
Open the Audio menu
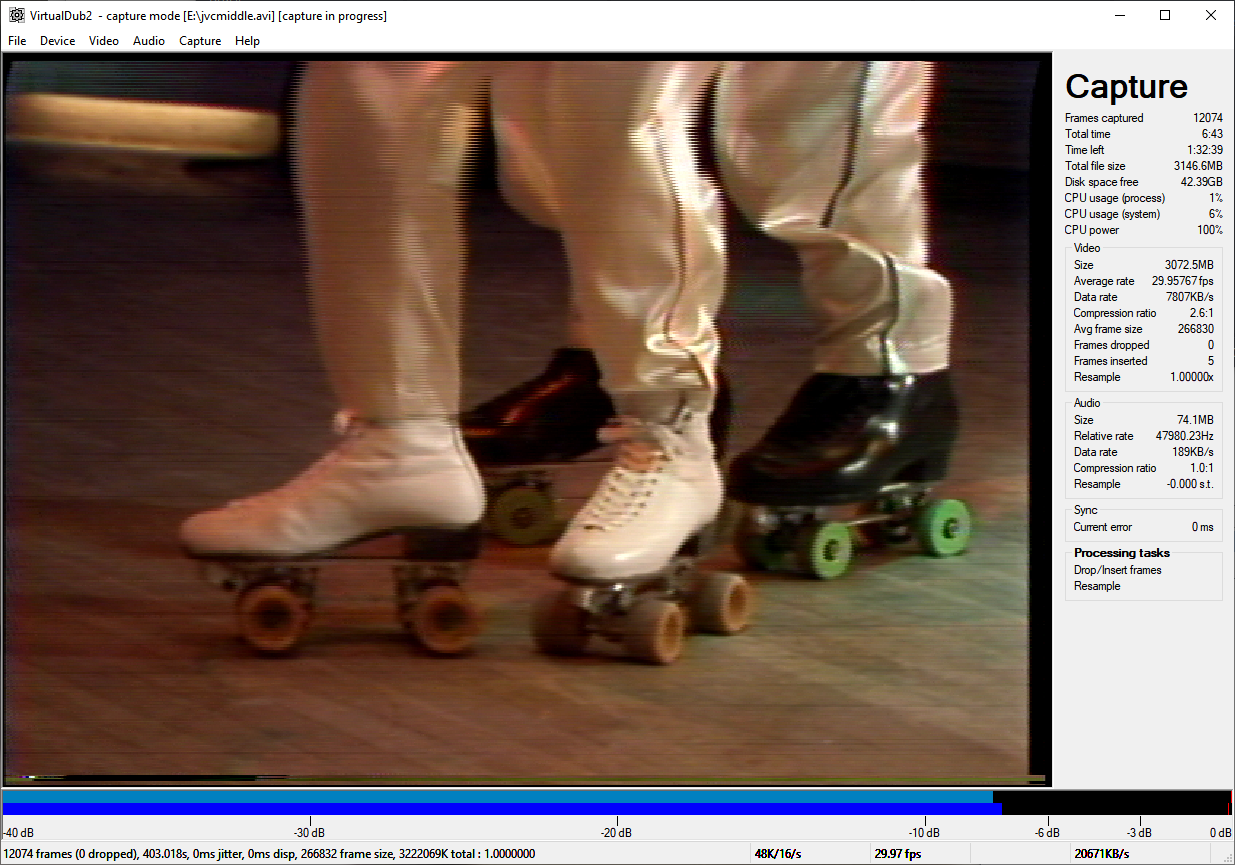(149, 41)
